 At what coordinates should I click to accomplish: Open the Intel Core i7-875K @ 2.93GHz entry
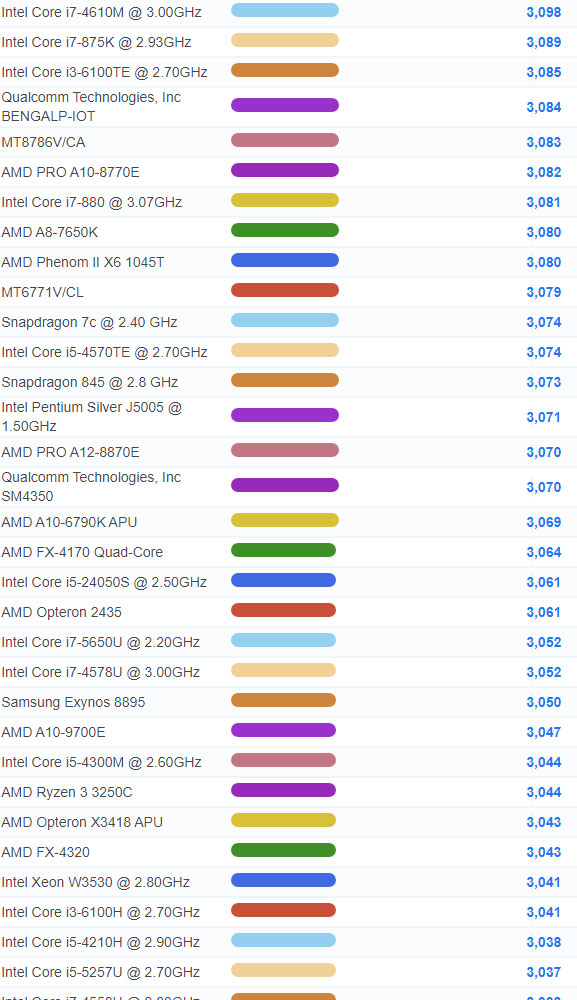click(96, 42)
